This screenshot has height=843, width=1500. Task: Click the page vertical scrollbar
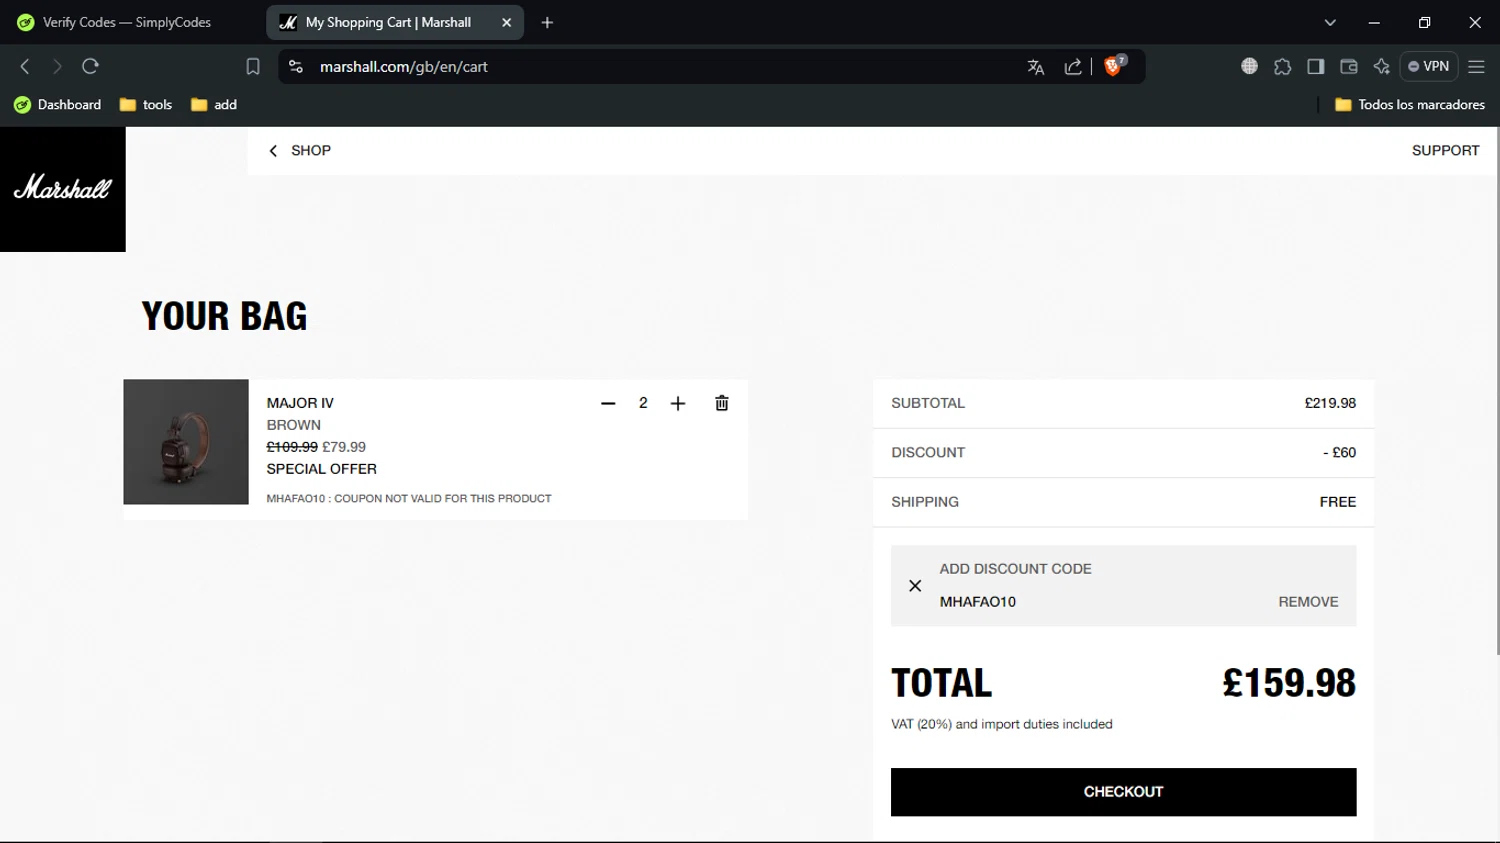[x=1496, y=390]
